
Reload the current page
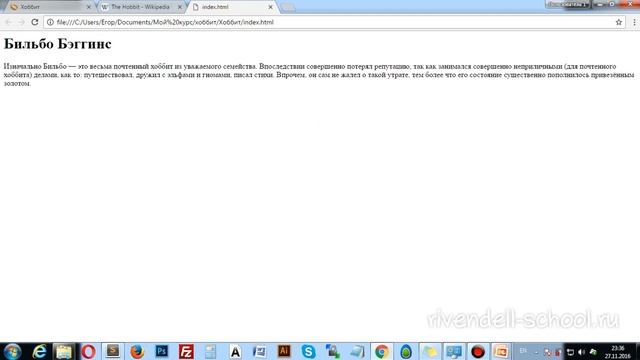click(35, 22)
